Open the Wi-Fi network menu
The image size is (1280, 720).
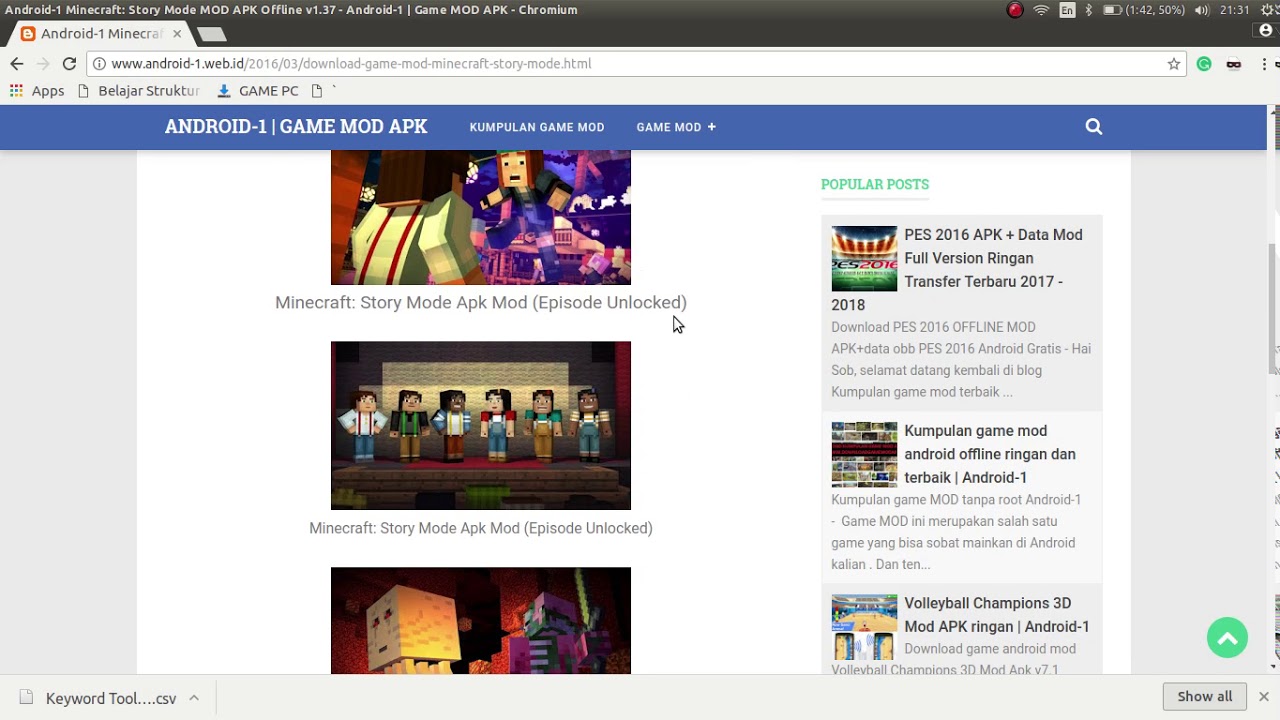click(1041, 10)
